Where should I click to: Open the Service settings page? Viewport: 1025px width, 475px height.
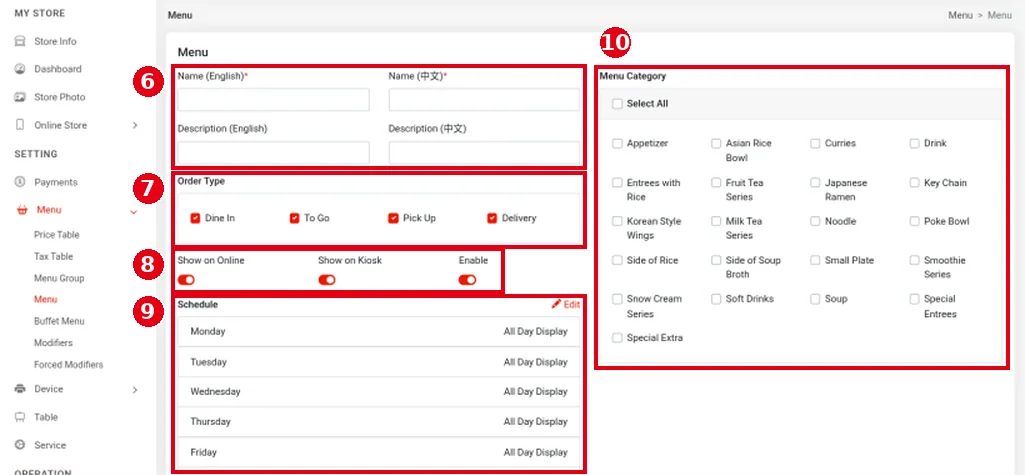tap(50, 445)
